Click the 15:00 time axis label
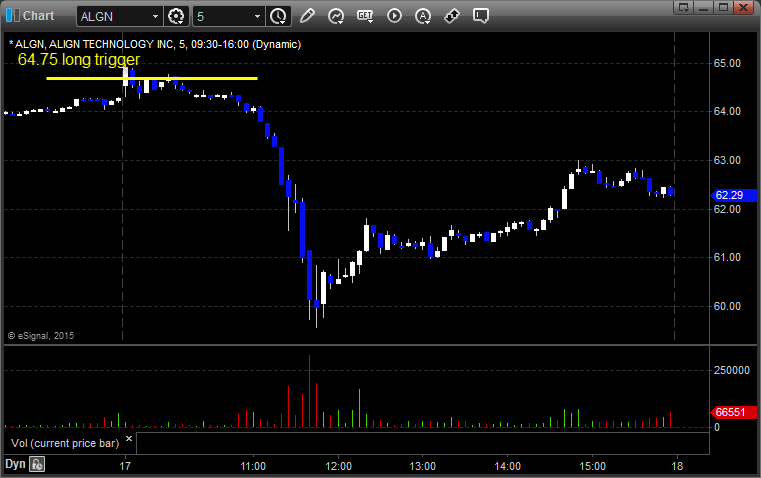The height and width of the screenshot is (478, 761). 593,466
